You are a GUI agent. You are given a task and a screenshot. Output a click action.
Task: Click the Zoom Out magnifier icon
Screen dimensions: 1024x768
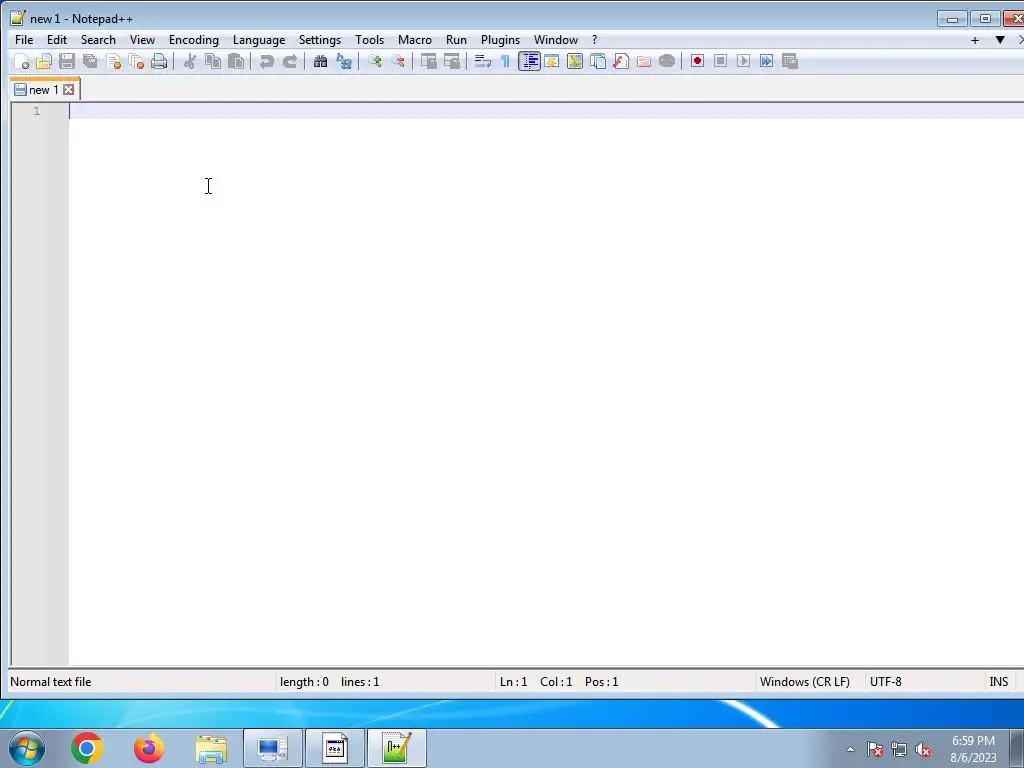(x=397, y=61)
